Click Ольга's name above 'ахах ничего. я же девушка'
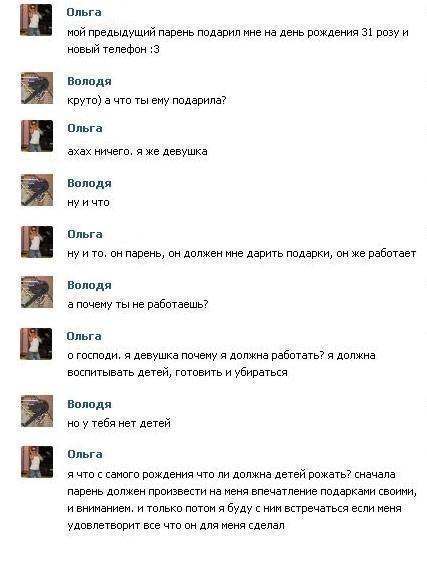Image resolution: width=427 pixels, height=564 pixels. click(85, 128)
